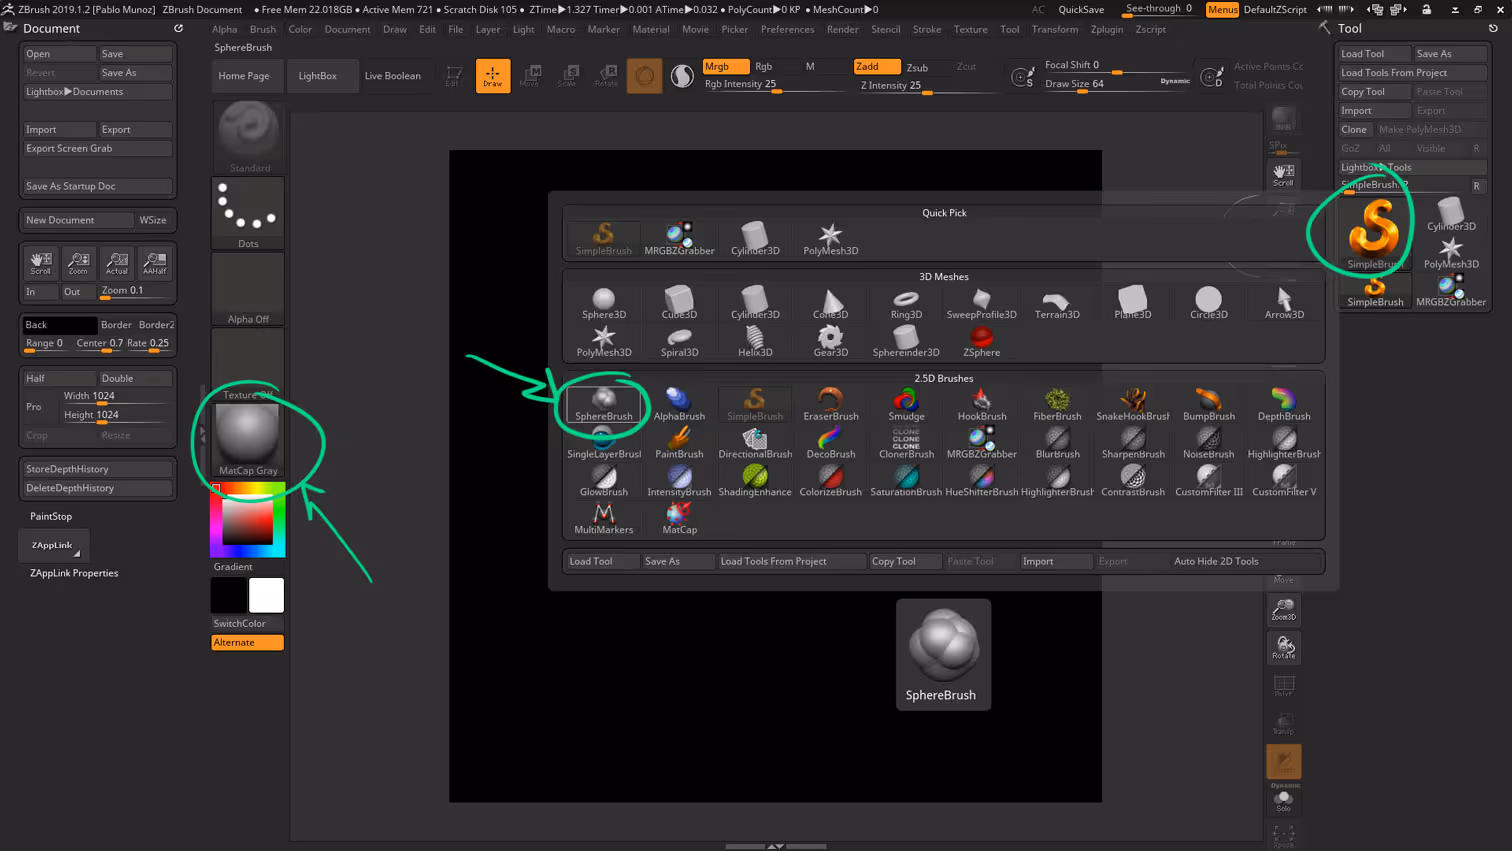Viewport: 1512px width, 851px height.
Task: Select the MatCap tool in brushes
Action: click(679, 519)
